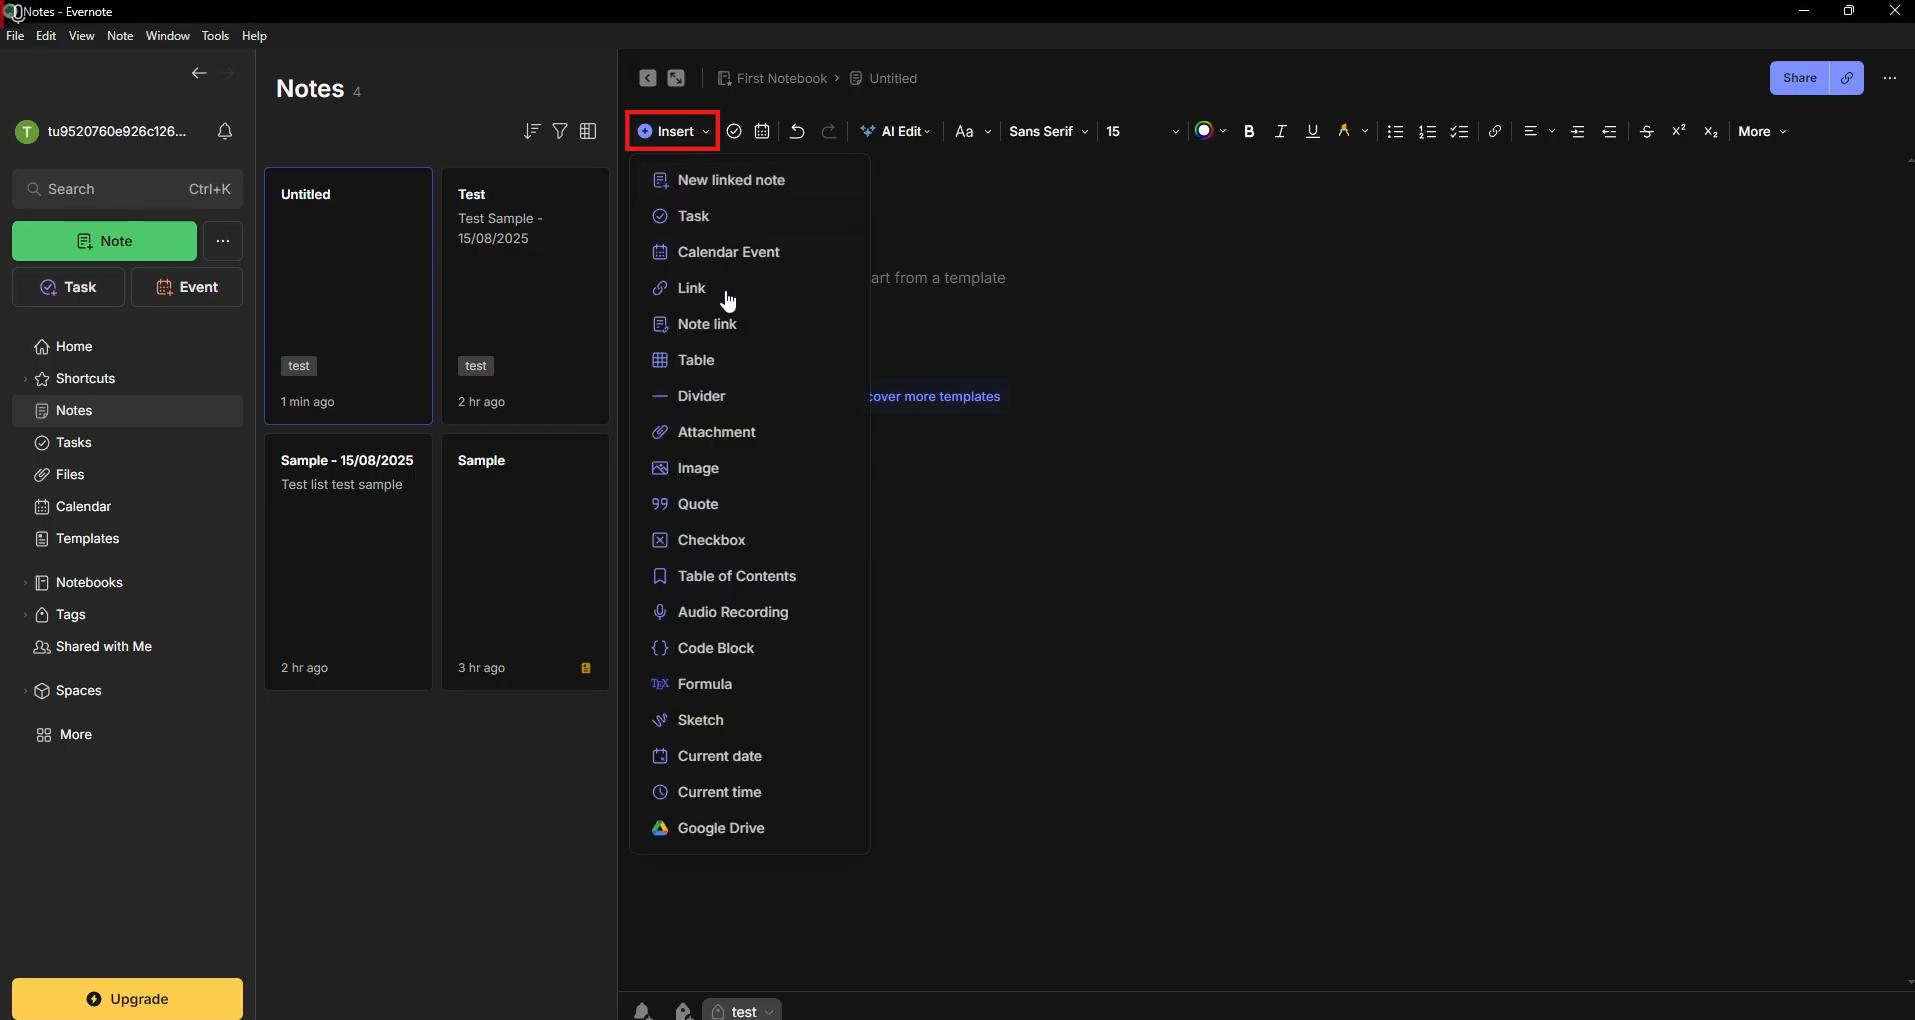Click the Share button
Screen dimensions: 1915x1020
click(1800, 78)
